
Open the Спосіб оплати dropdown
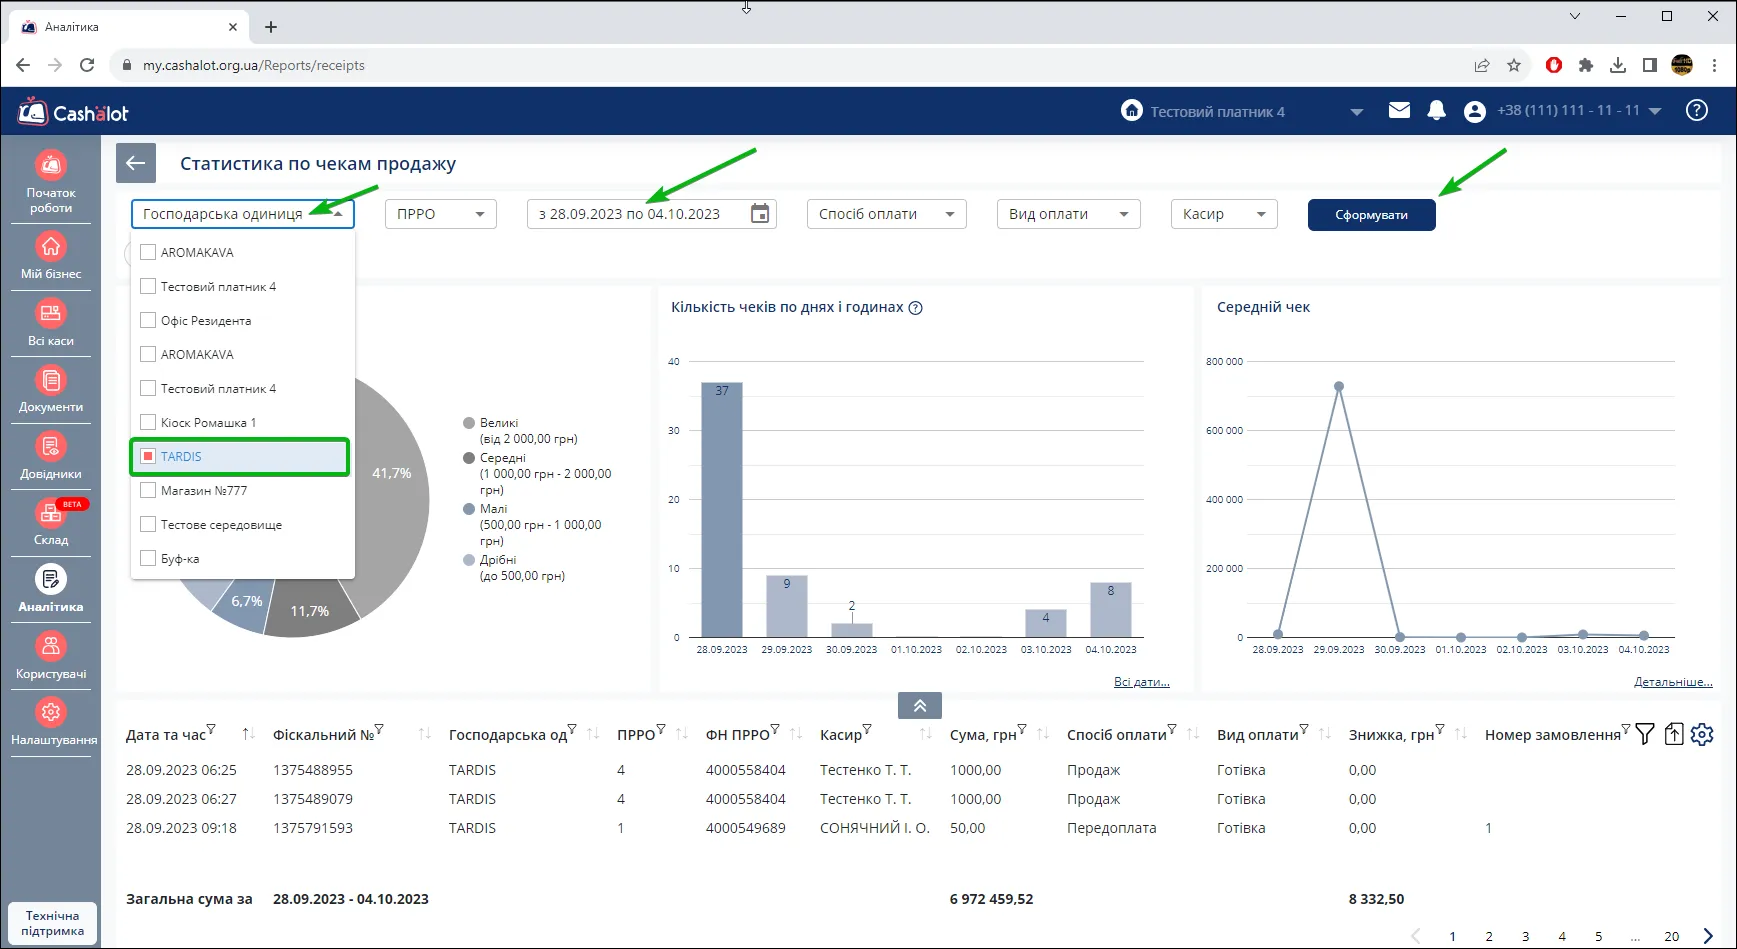point(887,214)
